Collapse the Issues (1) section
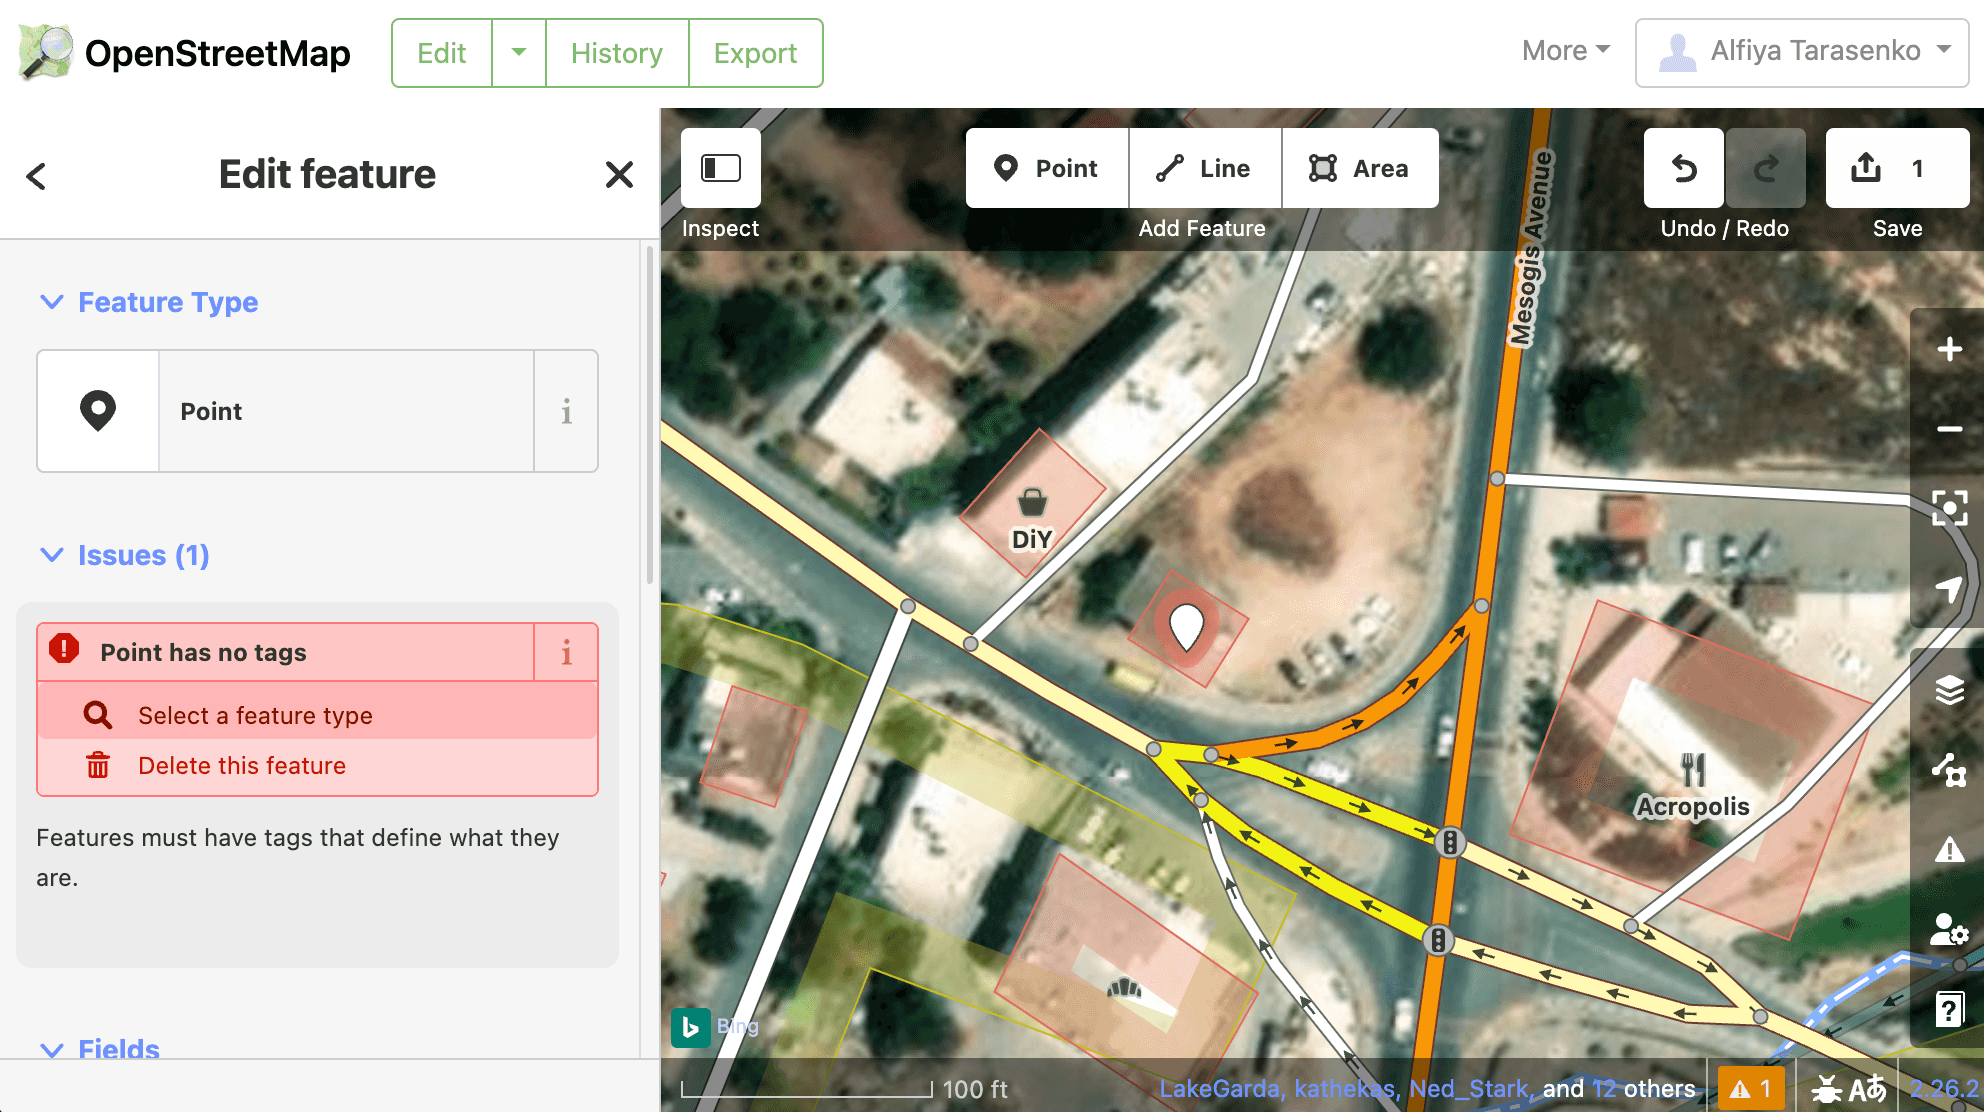Viewport: 1984px width, 1112px height. [x=124, y=555]
